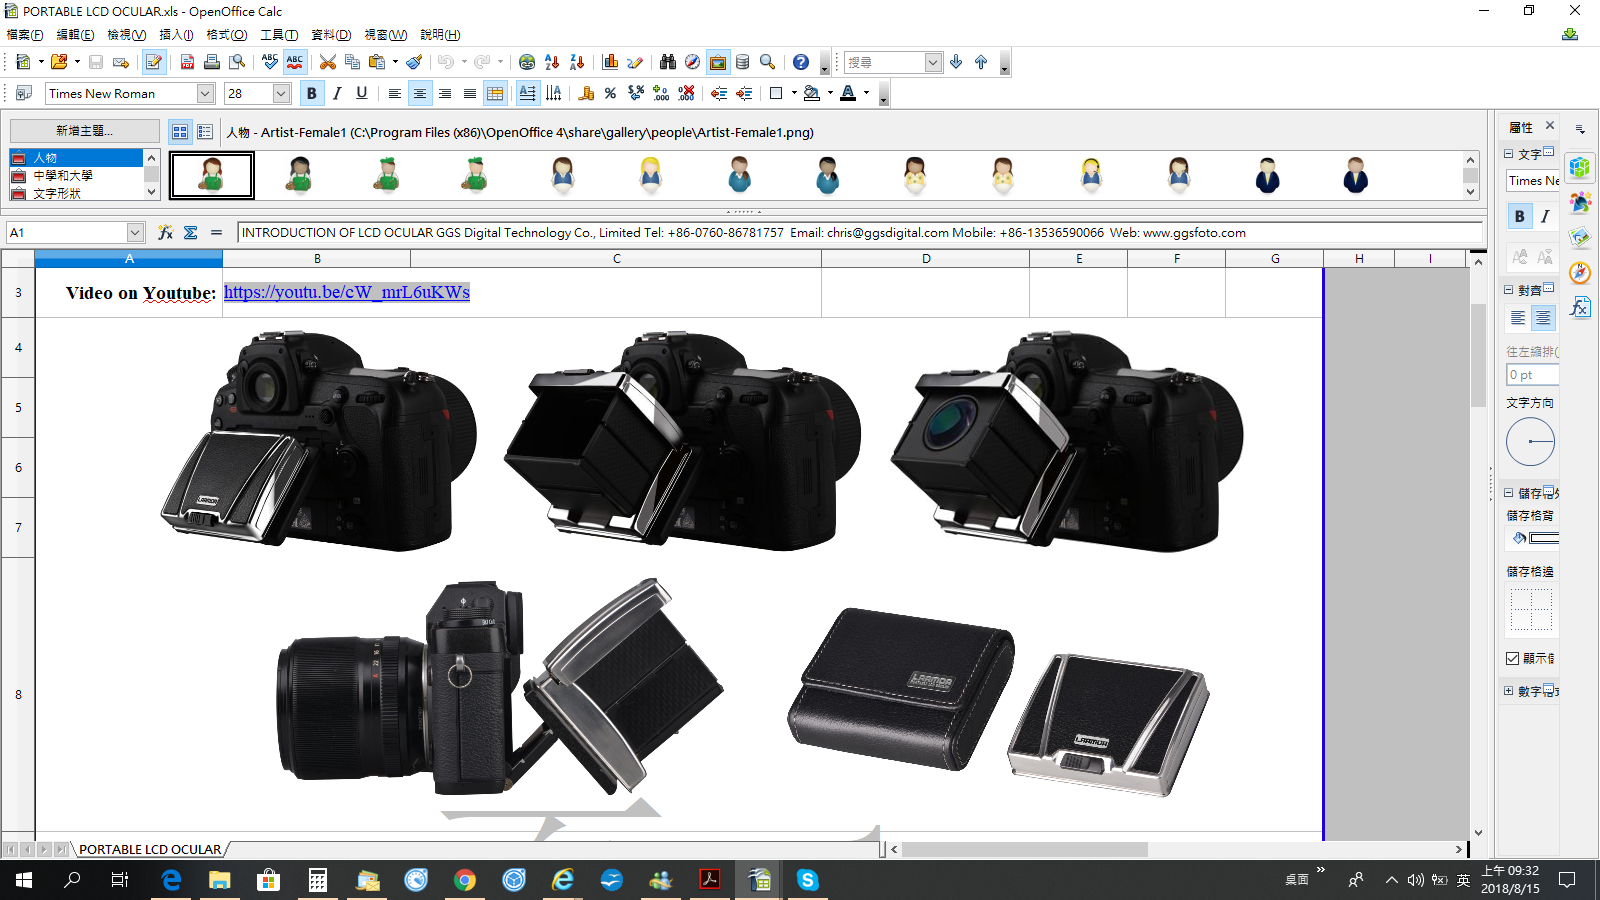Open the 工具(T) menu
The width and height of the screenshot is (1600, 900).
tap(279, 35)
